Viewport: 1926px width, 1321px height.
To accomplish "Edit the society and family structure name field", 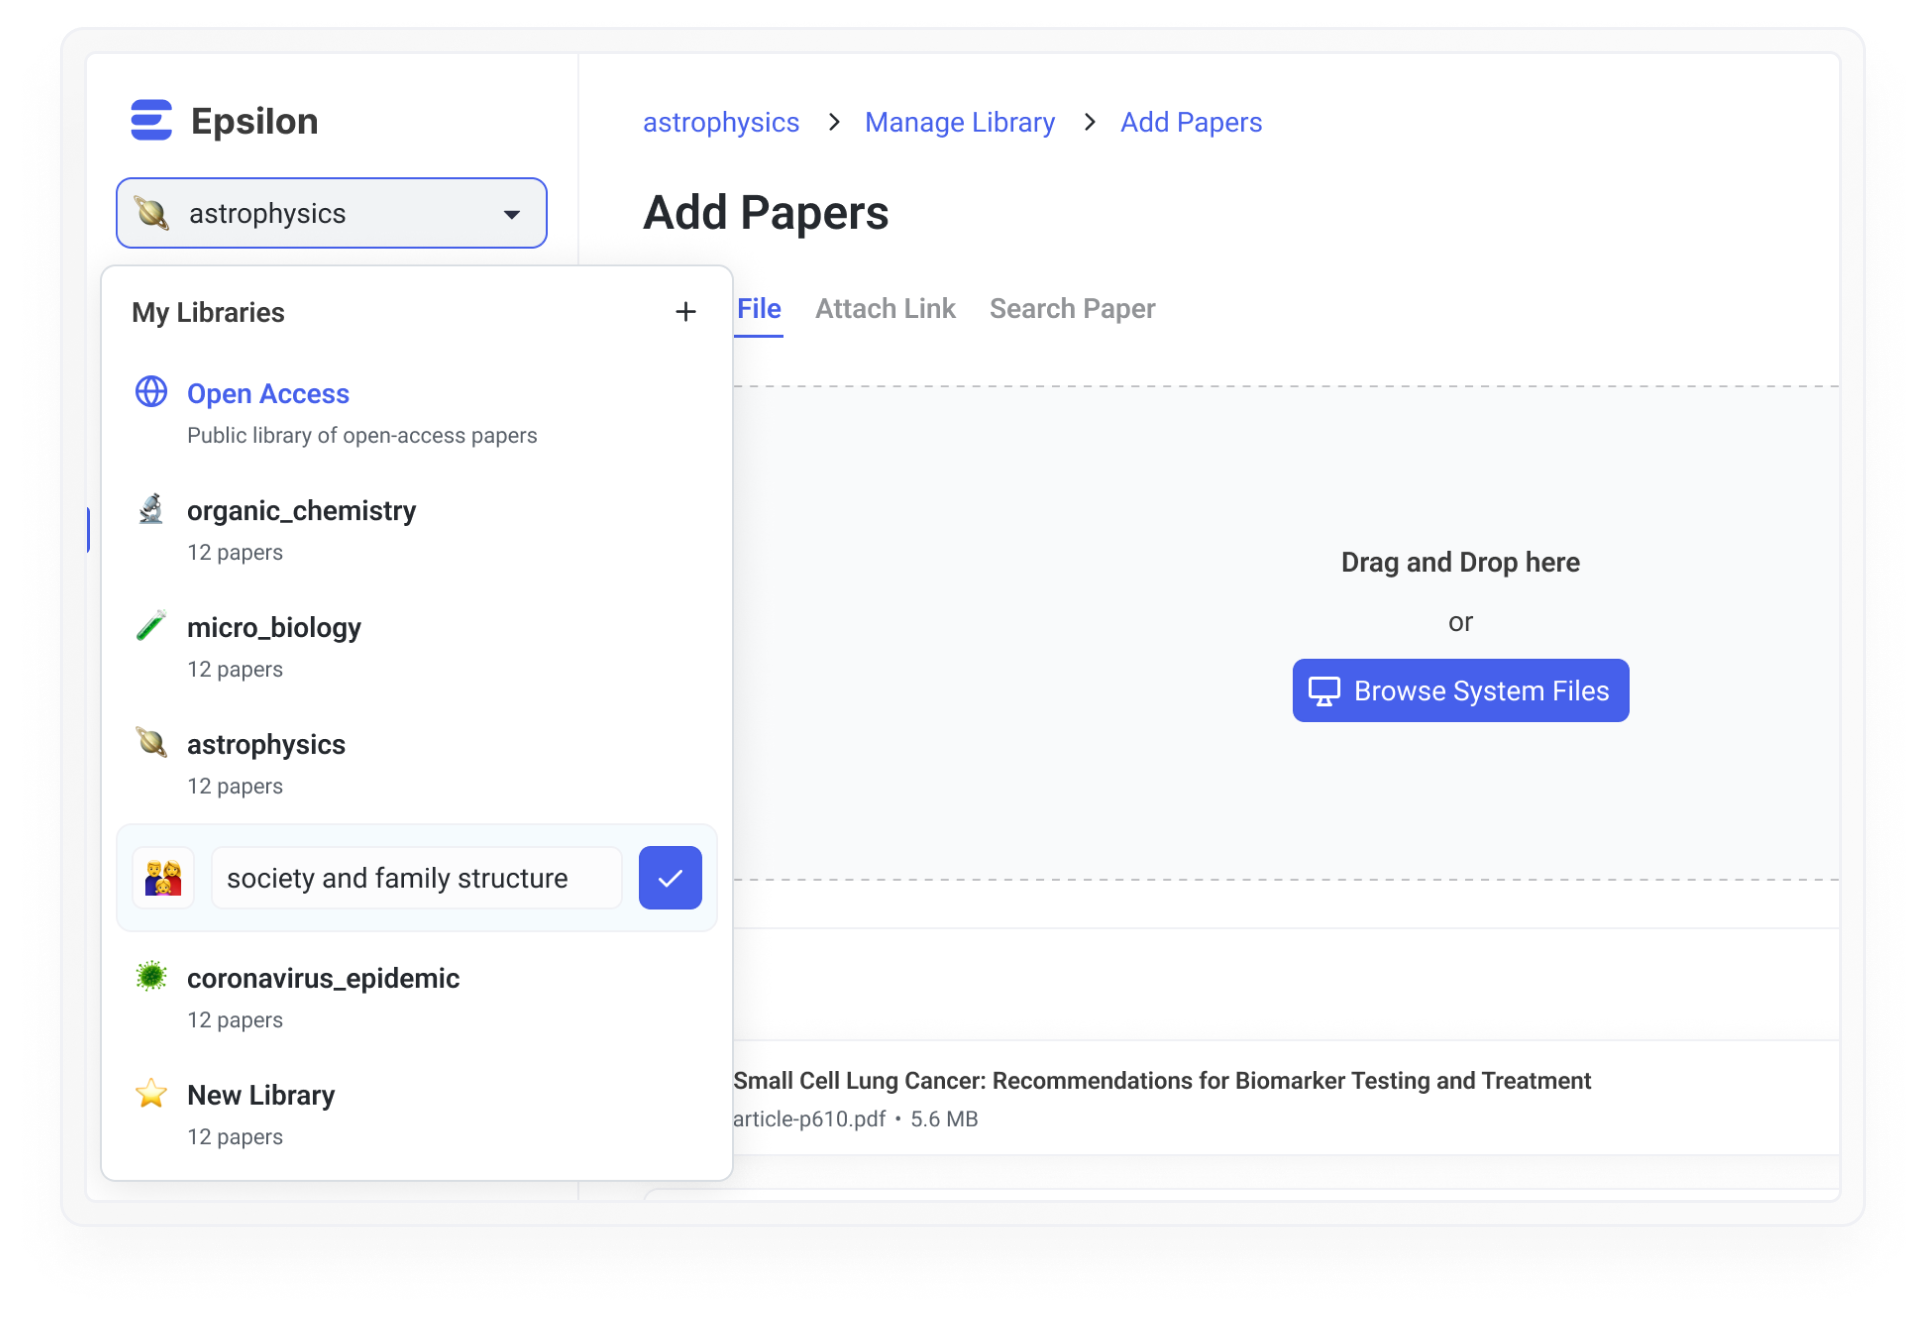I will tap(416, 878).
